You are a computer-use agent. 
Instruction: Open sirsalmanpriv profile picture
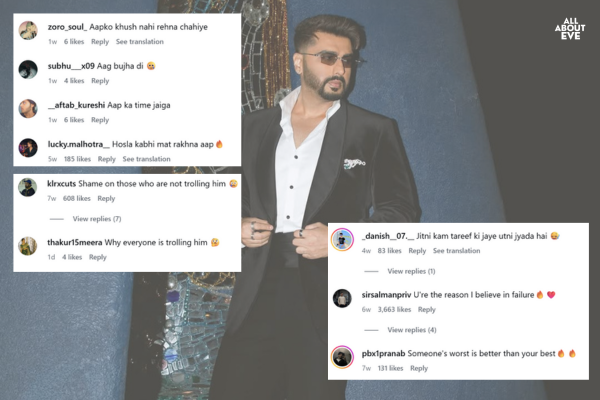343,299
